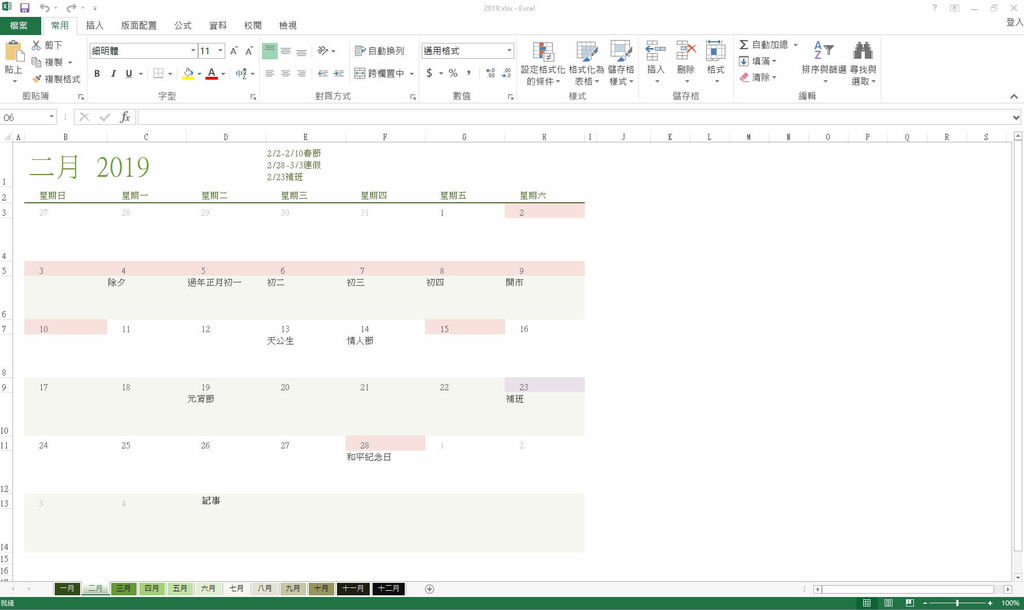Open the Help question mark button

click(935, 8)
